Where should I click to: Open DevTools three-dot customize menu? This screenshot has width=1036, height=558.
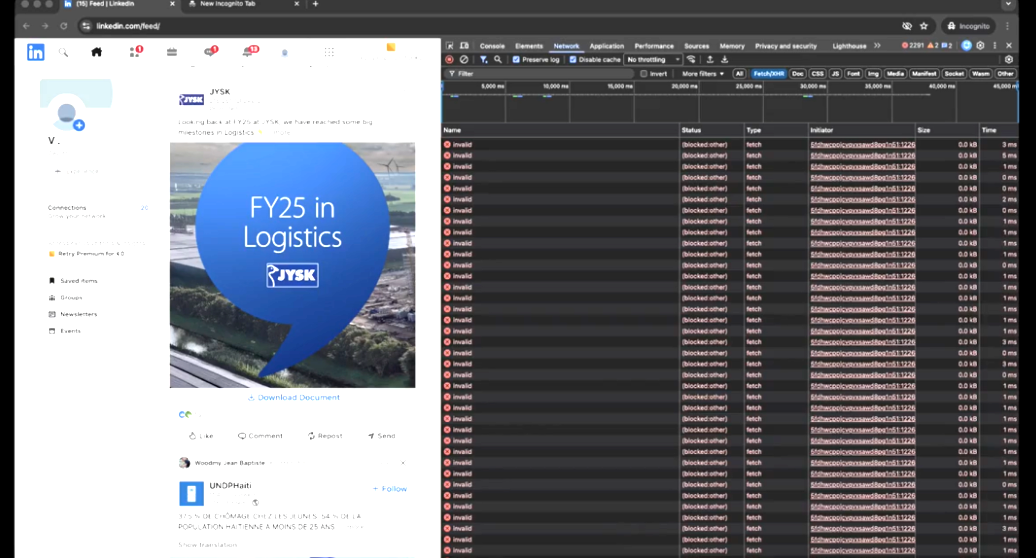tap(995, 46)
